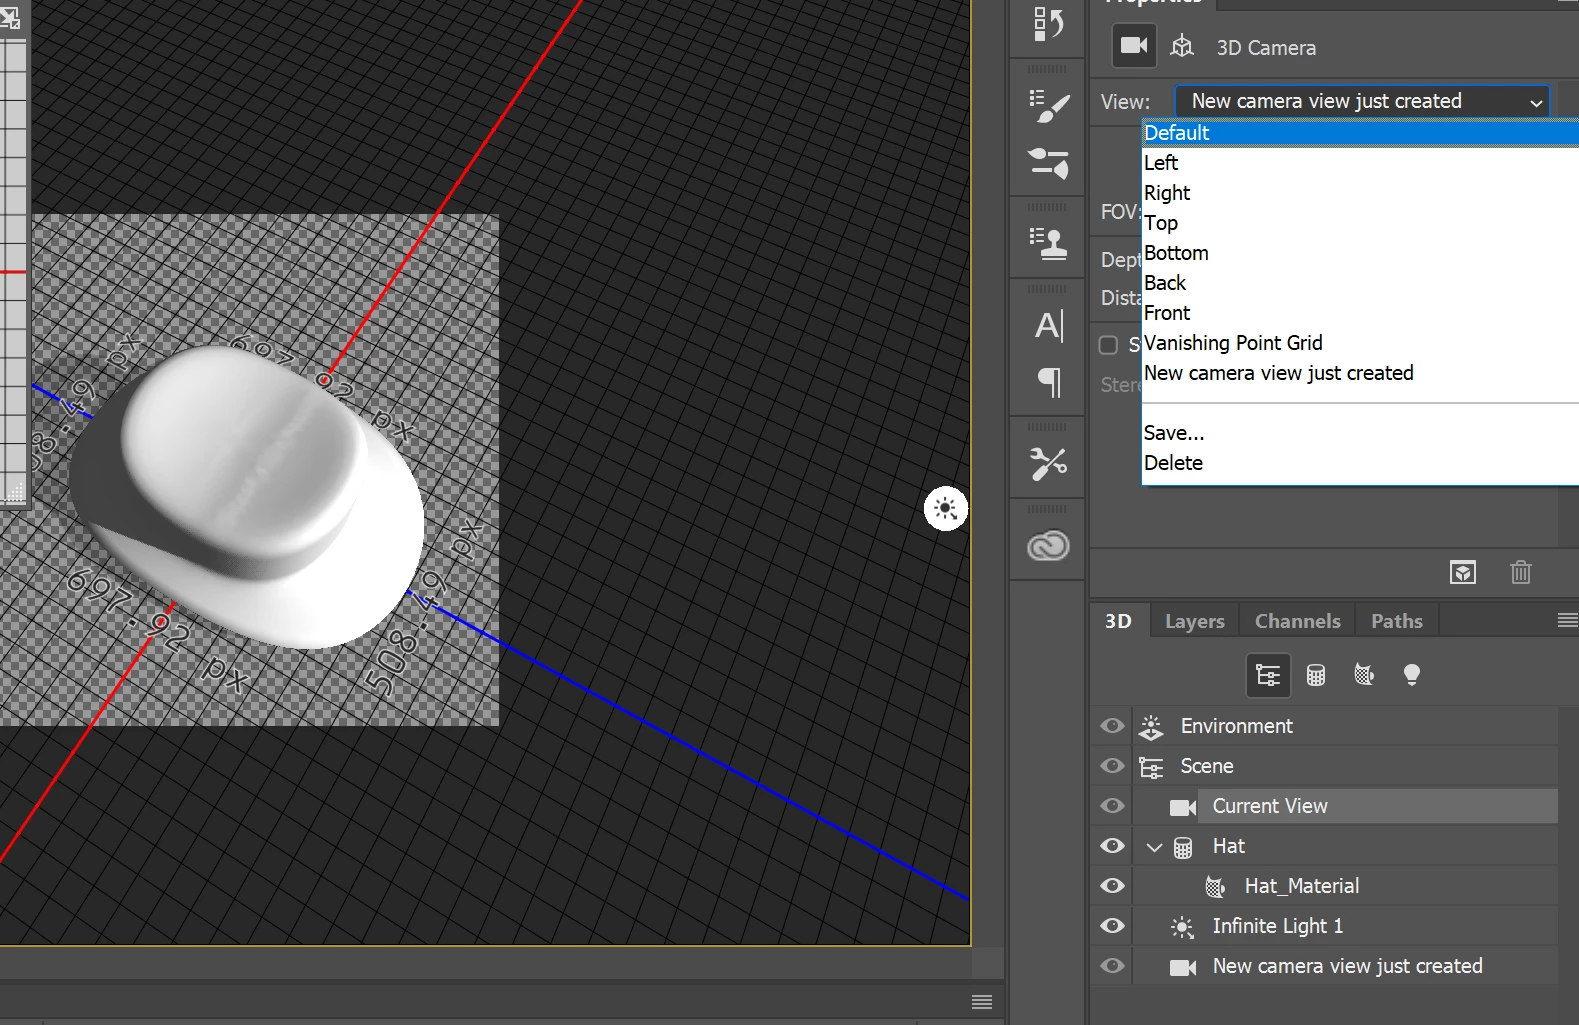Hide the Hat mesh
This screenshot has width=1579, height=1025.
(x=1112, y=846)
